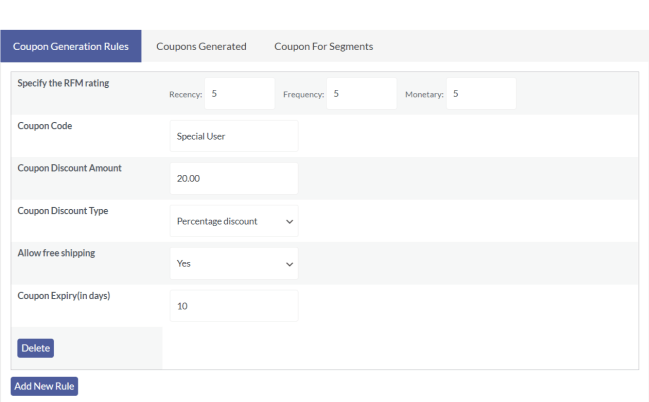Click the Add New Rule button
The width and height of the screenshot is (649, 402).
click(x=44, y=386)
